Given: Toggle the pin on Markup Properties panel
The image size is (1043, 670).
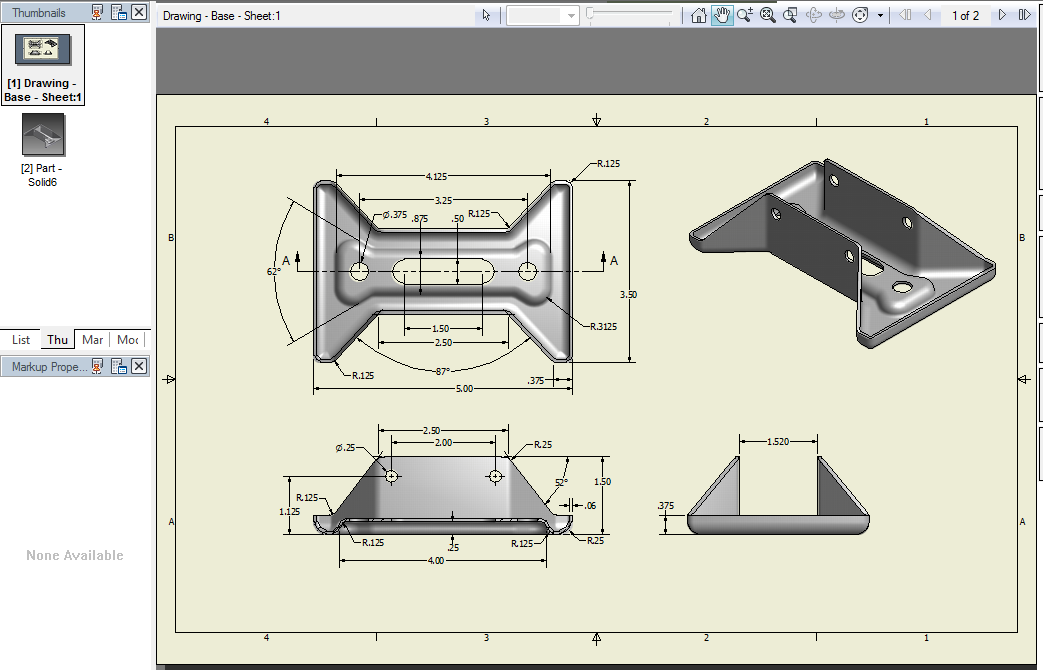Looking at the screenshot, I should 96,365.
